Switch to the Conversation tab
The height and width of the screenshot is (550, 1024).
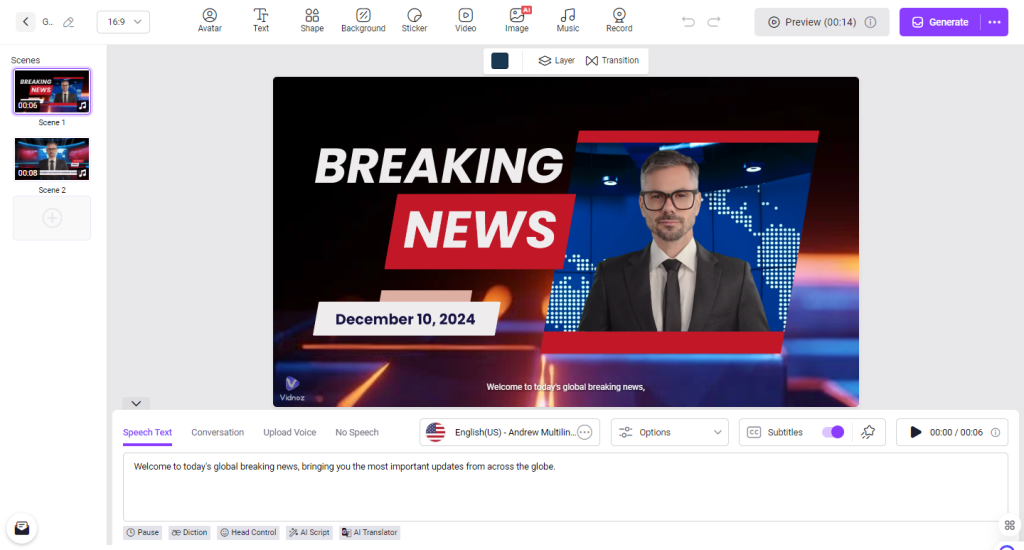click(217, 432)
